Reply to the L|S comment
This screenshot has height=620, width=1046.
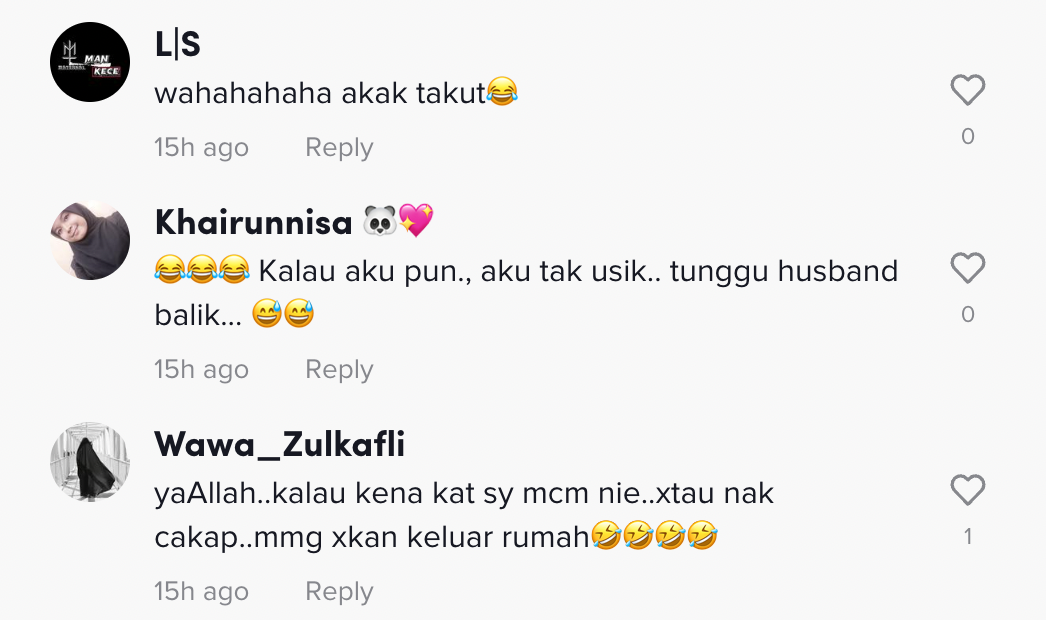339,147
